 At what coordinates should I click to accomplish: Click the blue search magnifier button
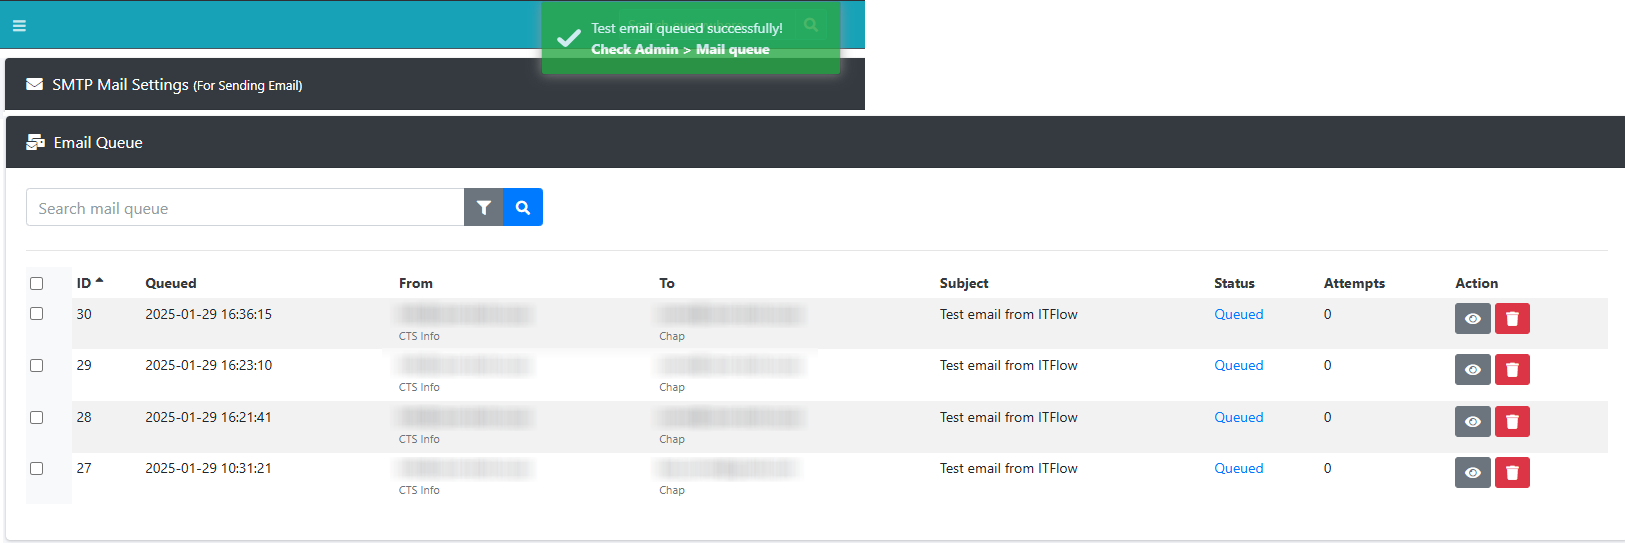tap(523, 208)
